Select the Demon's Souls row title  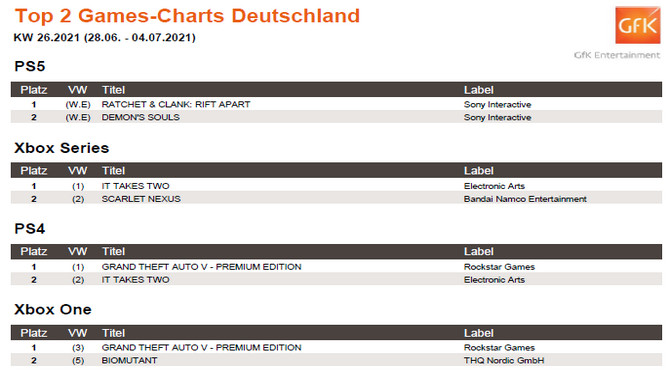tap(141, 117)
